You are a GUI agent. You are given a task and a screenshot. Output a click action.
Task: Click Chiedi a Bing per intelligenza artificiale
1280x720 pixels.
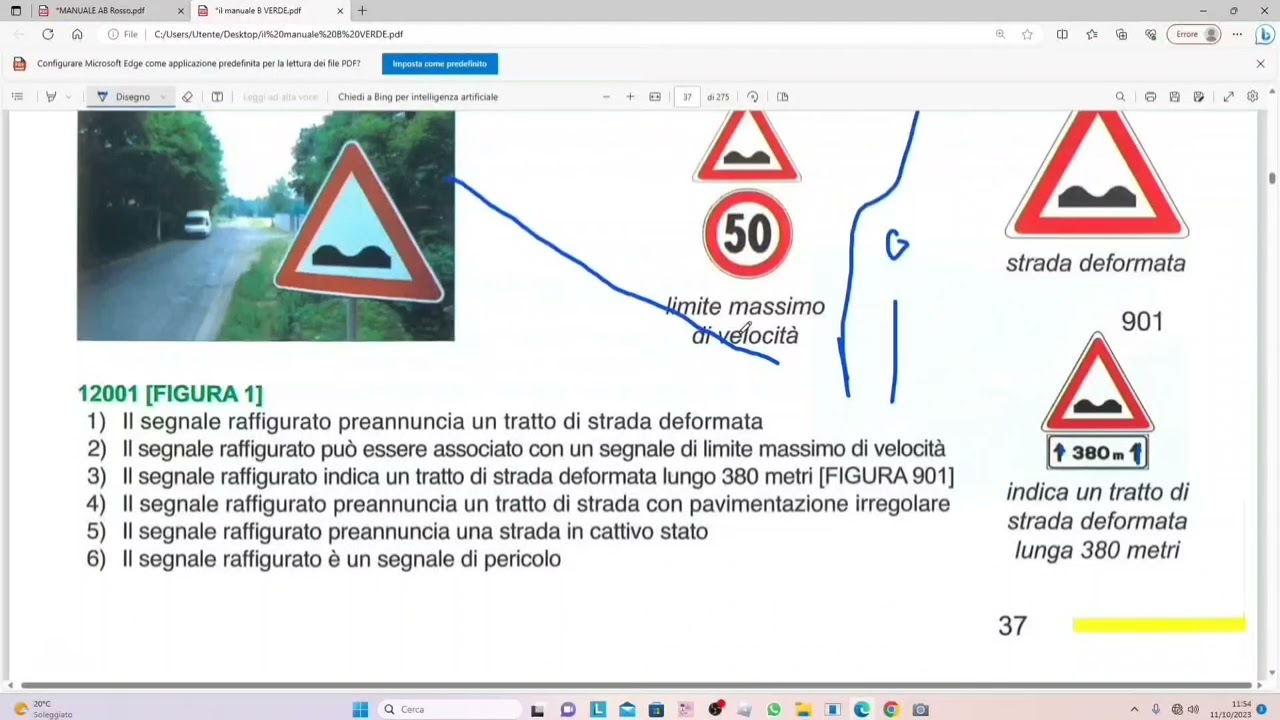pos(418,97)
